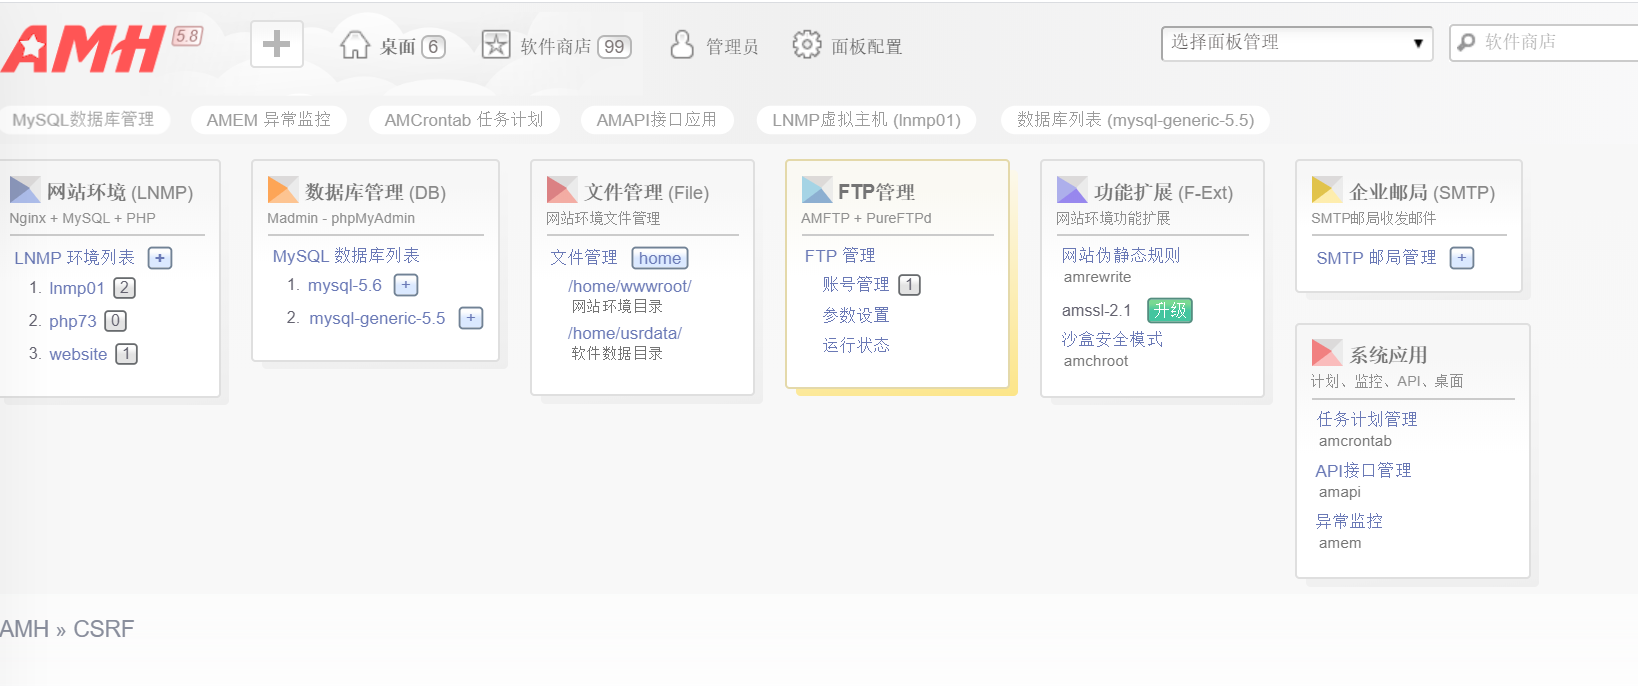Click plus icon next to mysql-generic-5.5

point(471,318)
